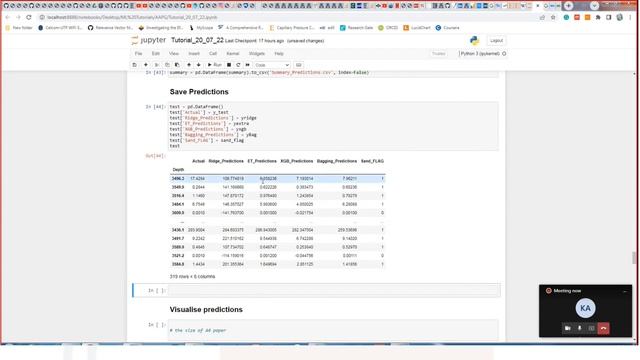Open the browser extensions puzzle icon
The width and height of the screenshot is (640, 360).
(598, 17)
